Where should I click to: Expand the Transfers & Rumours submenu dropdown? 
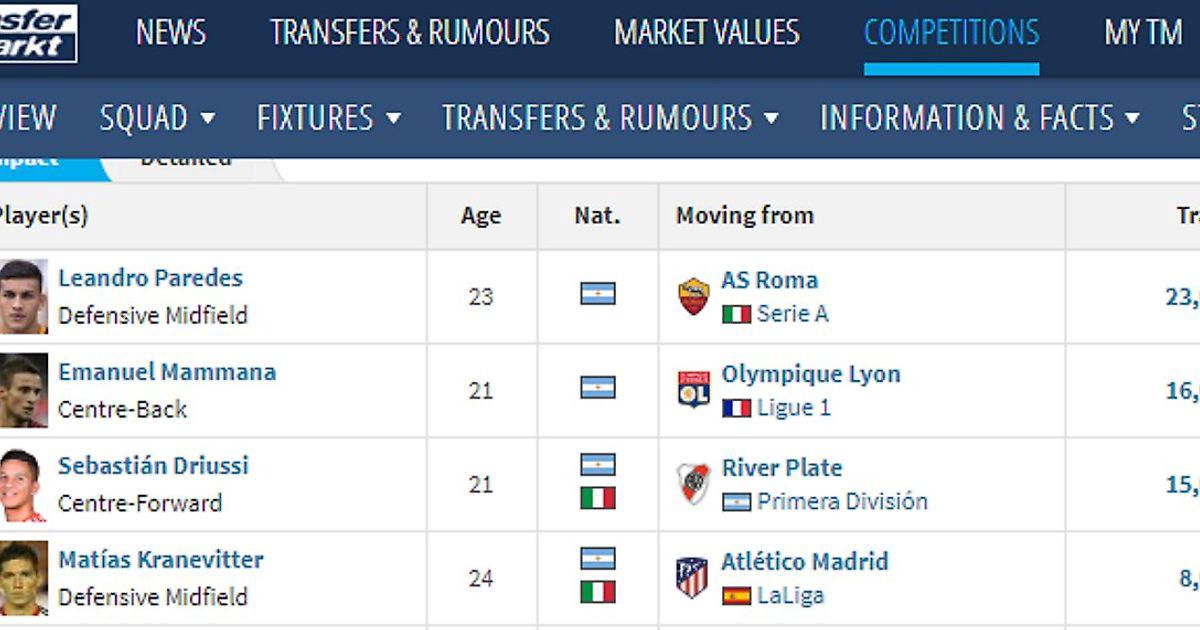(x=610, y=118)
